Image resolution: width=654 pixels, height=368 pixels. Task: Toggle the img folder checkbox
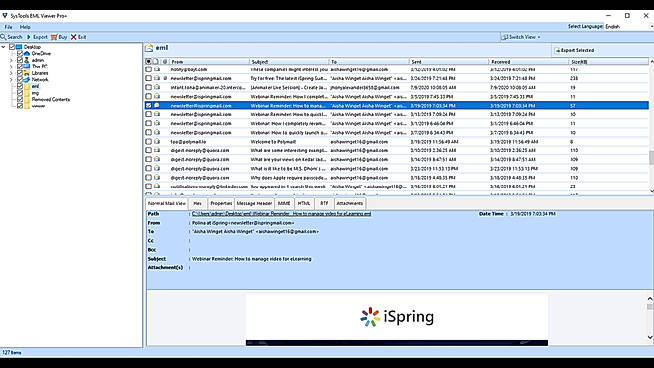pos(20,93)
